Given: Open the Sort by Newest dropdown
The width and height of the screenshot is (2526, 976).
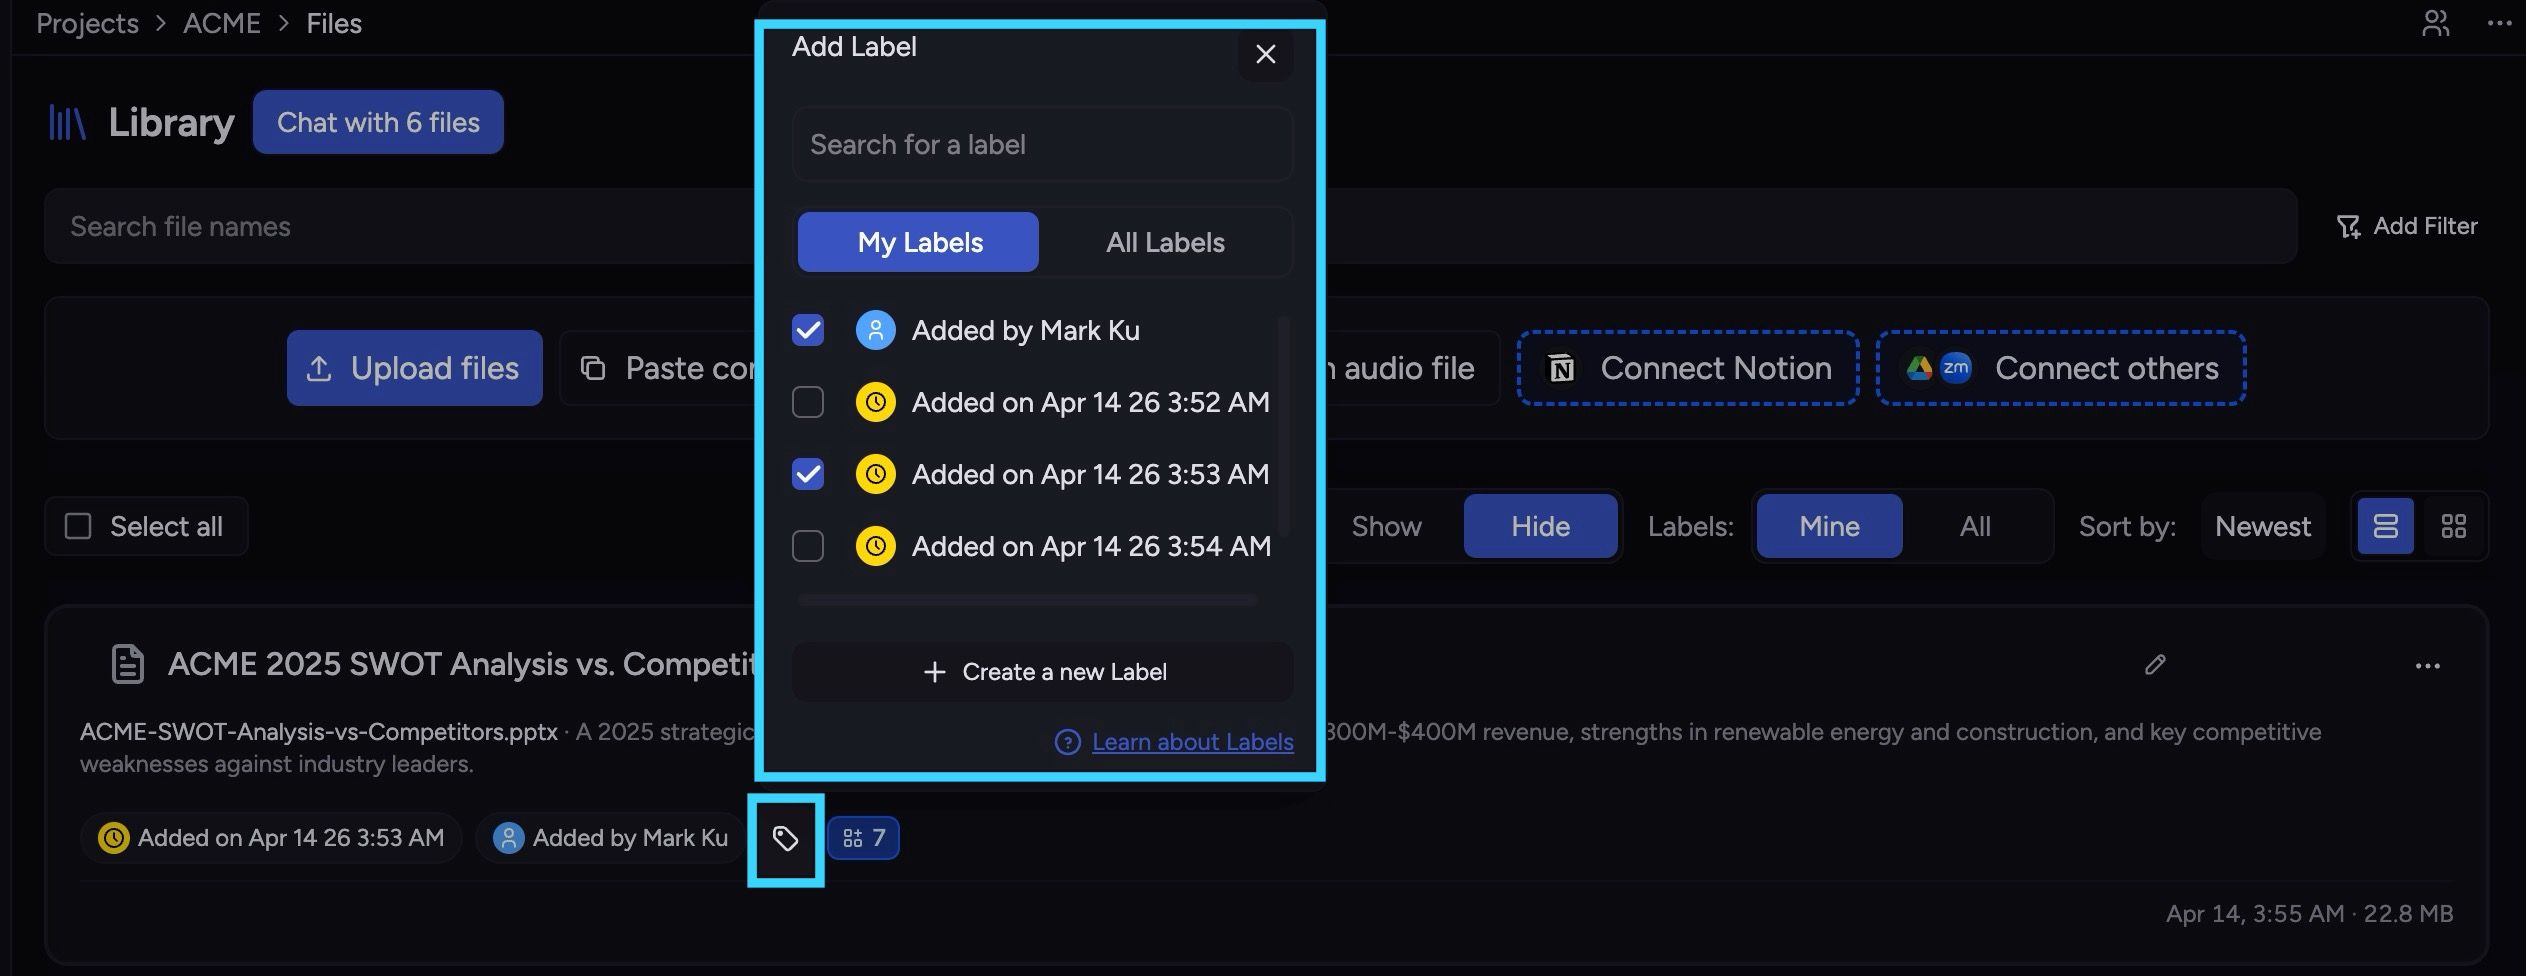Looking at the screenshot, I should tap(2263, 526).
